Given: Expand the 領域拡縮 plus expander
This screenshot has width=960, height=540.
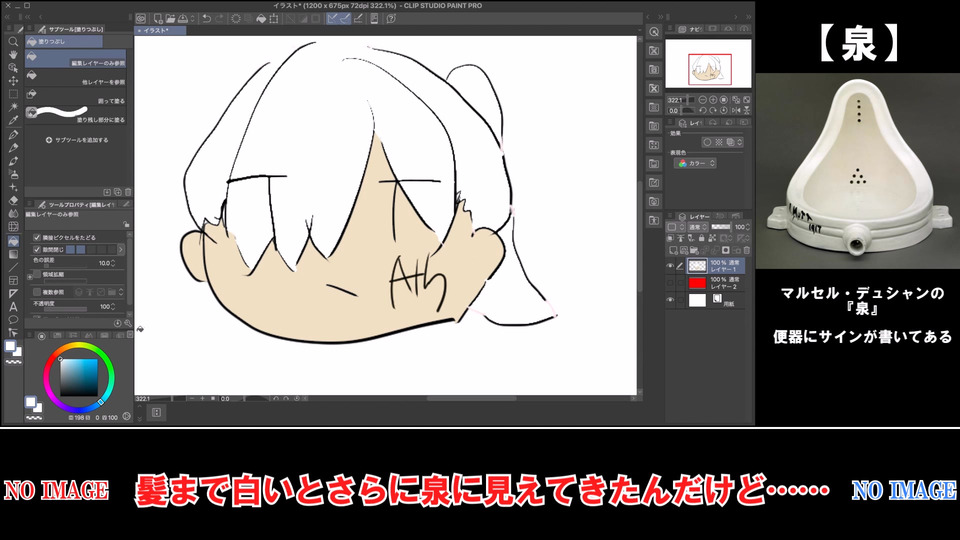Looking at the screenshot, I should 29,277.
